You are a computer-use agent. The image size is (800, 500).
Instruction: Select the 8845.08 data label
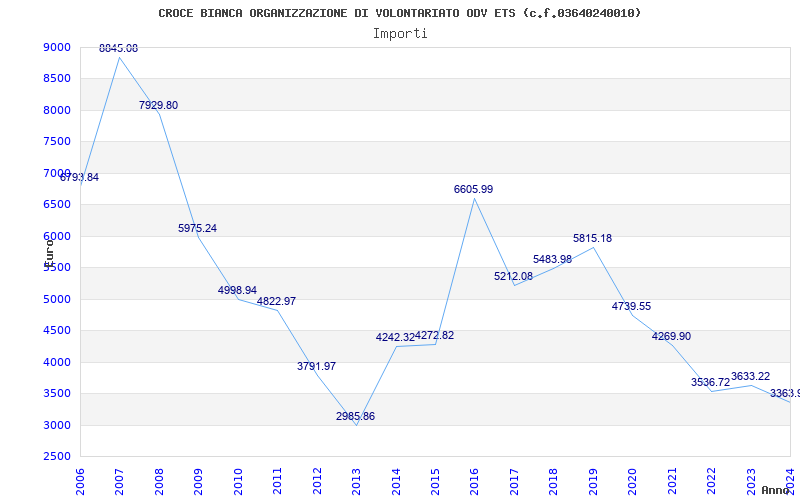coord(118,48)
